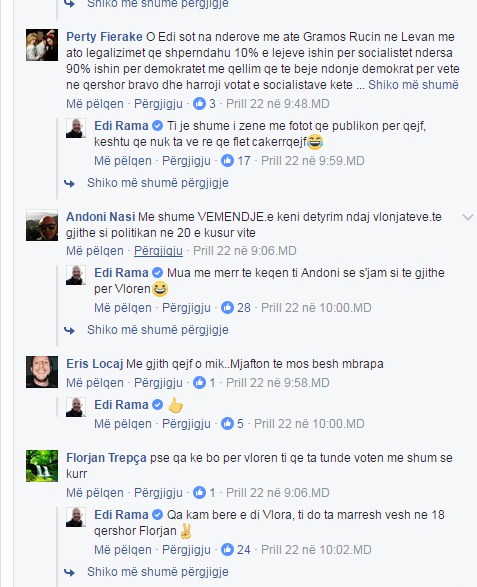The width and height of the screenshot is (477, 587).
Task: Click the 17 likes icon on Edi Rama's reply
Action: [x=227, y=161]
